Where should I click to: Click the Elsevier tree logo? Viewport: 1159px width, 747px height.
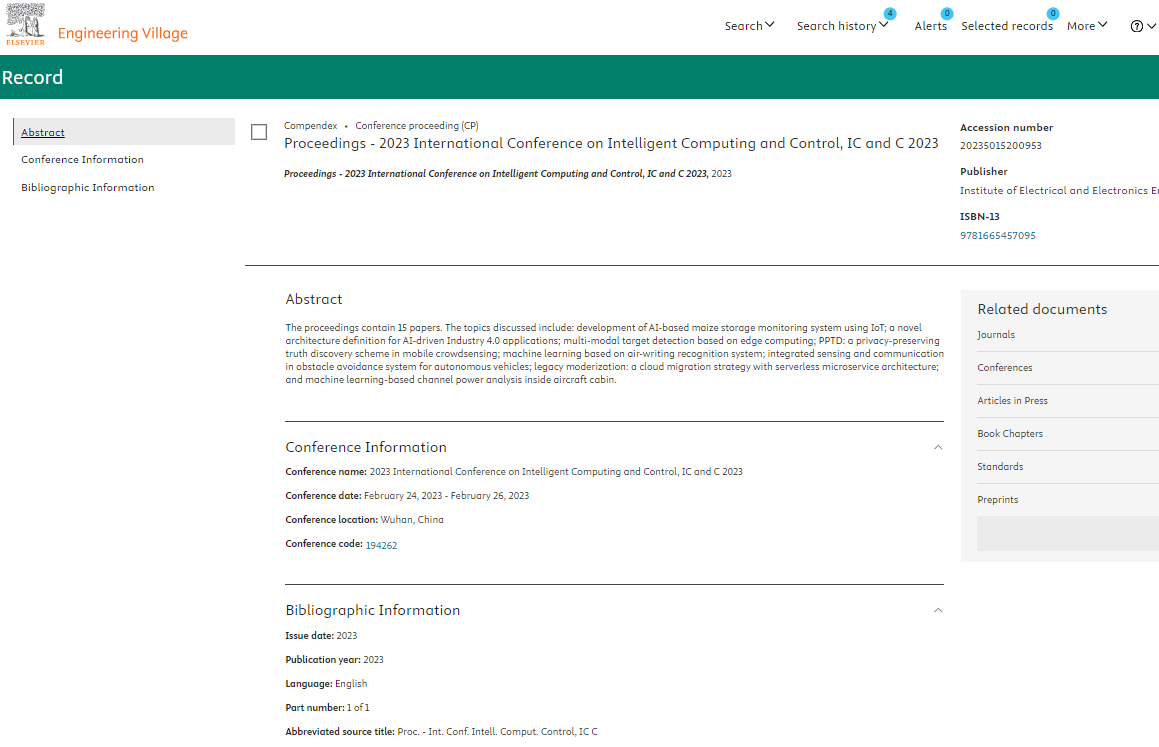(25, 24)
